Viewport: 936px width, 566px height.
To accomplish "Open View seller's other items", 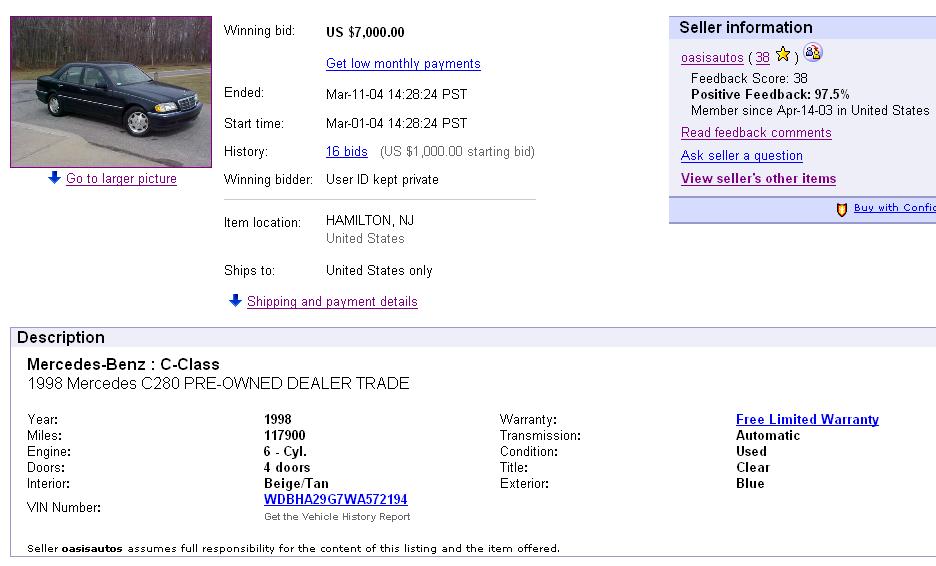I will tap(759, 179).
